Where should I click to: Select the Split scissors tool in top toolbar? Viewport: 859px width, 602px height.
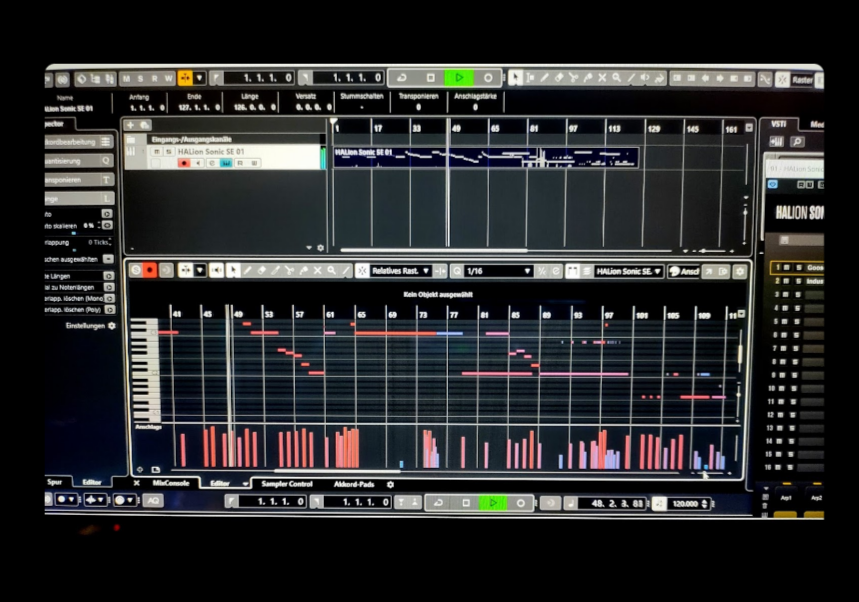tap(574, 78)
